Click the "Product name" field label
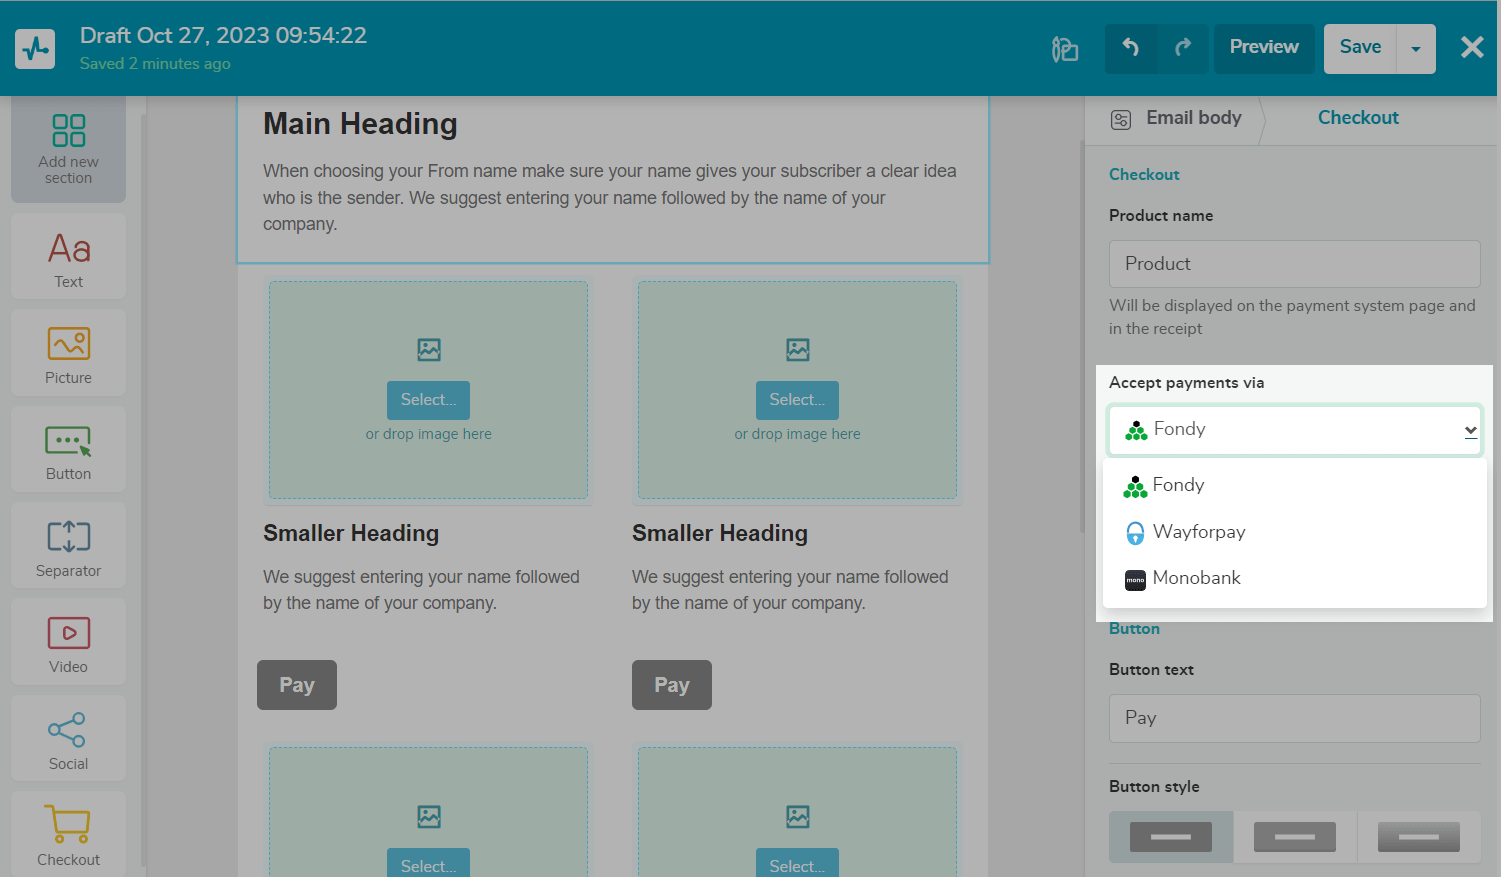Image resolution: width=1501 pixels, height=877 pixels. (x=1161, y=216)
